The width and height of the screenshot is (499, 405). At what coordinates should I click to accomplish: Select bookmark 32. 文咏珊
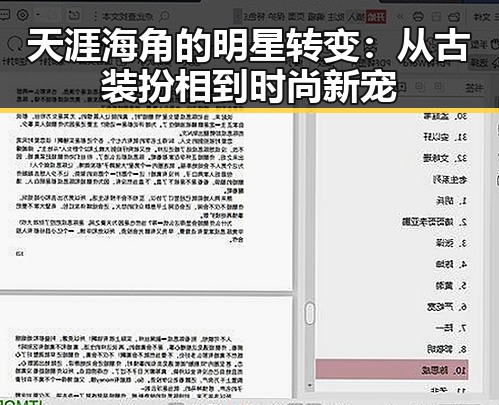click(445, 158)
